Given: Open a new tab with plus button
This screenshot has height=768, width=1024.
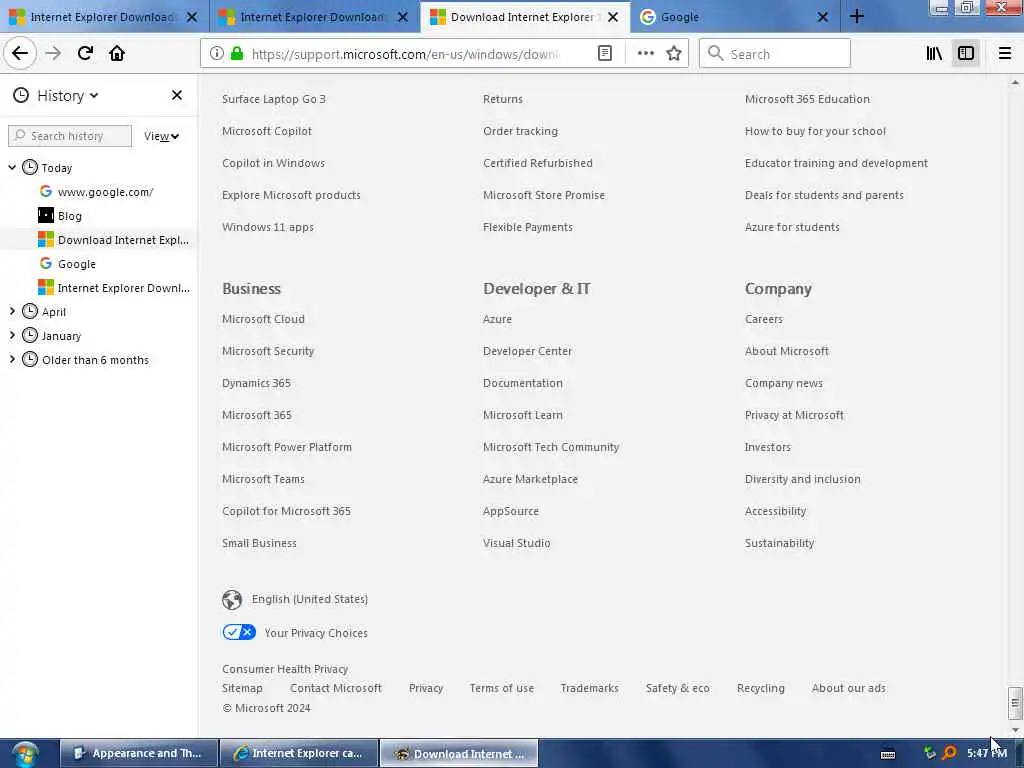Looking at the screenshot, I should coord(857,17).
